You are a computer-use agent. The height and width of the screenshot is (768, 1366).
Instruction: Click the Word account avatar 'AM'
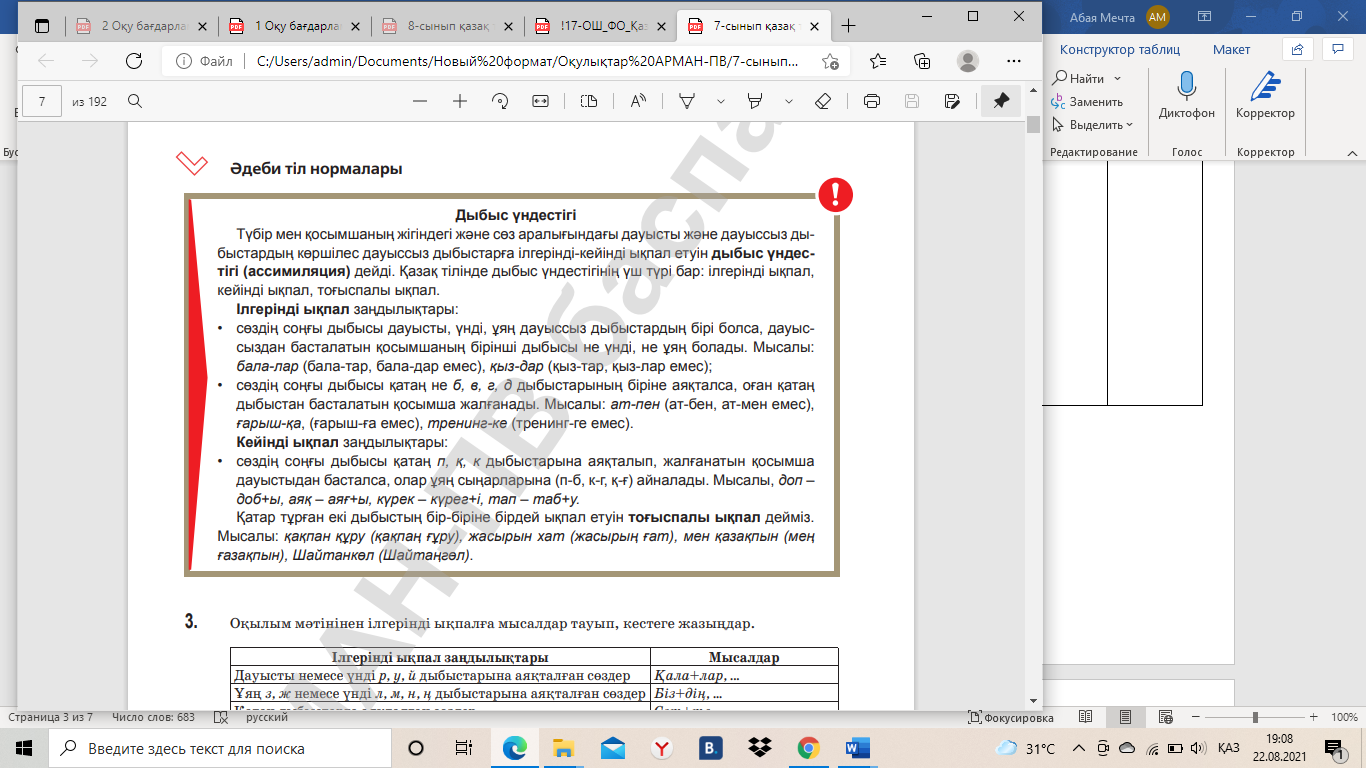coord(1158,16)
